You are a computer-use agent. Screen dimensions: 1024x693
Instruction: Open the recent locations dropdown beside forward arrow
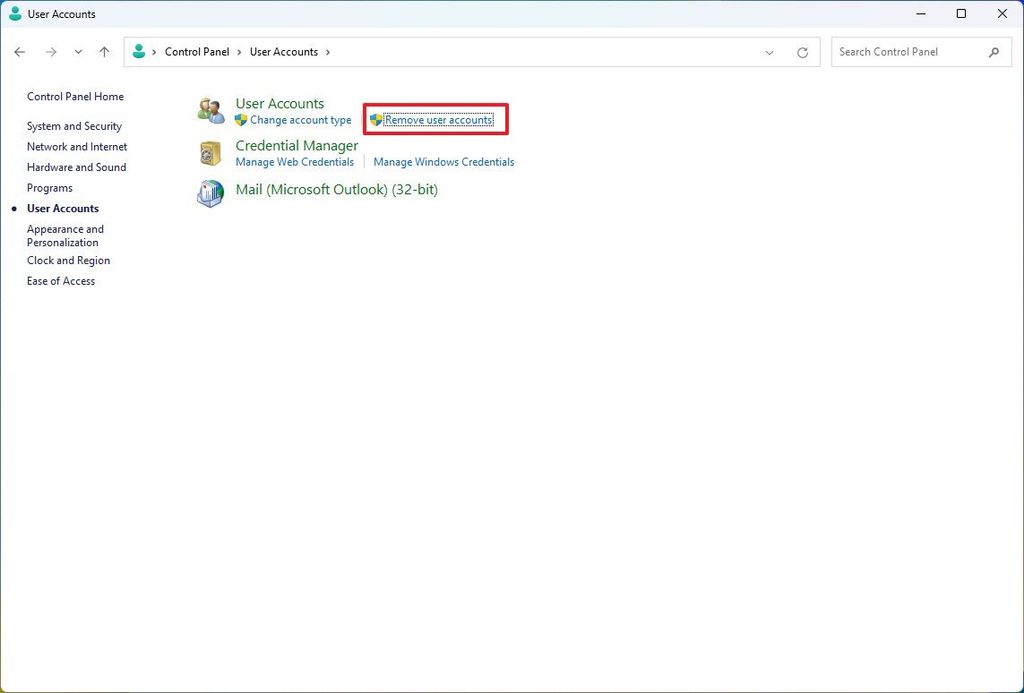(x=77, y=52)
